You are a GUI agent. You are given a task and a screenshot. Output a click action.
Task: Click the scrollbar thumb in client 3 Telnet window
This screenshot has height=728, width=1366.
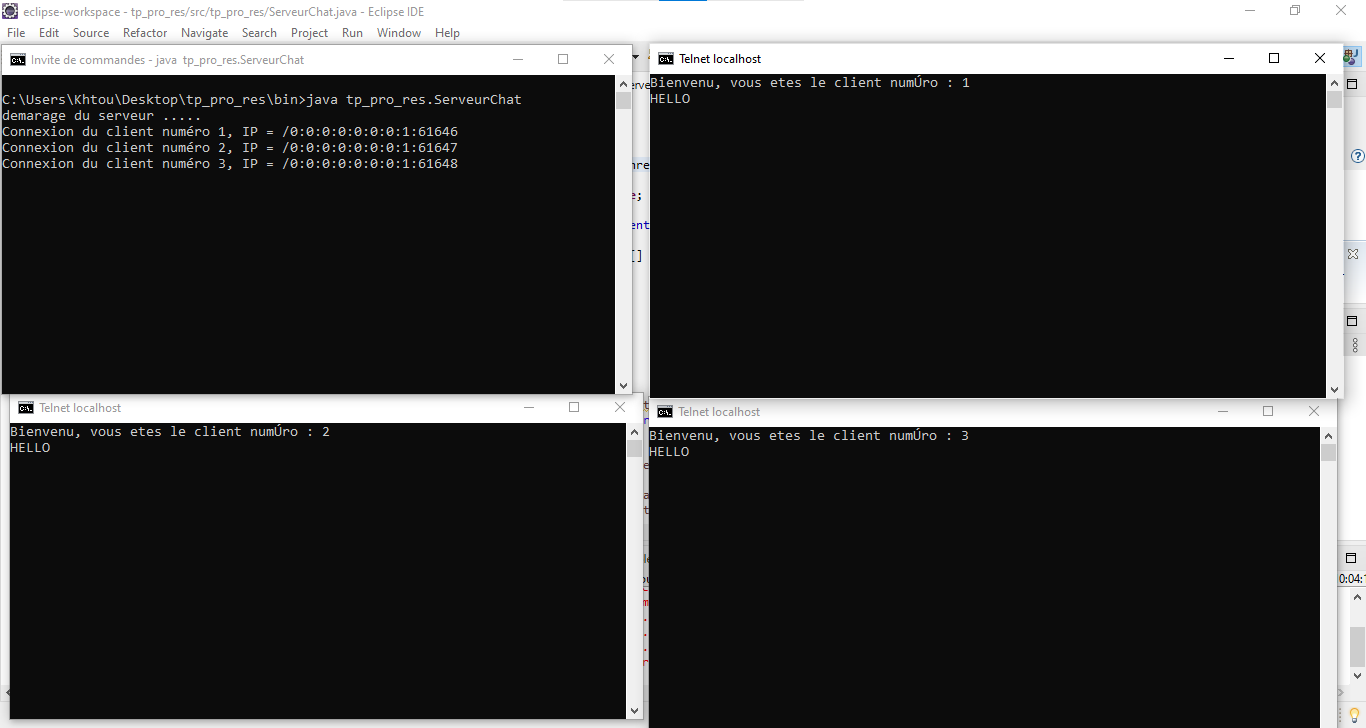(x=1328, y=453)
